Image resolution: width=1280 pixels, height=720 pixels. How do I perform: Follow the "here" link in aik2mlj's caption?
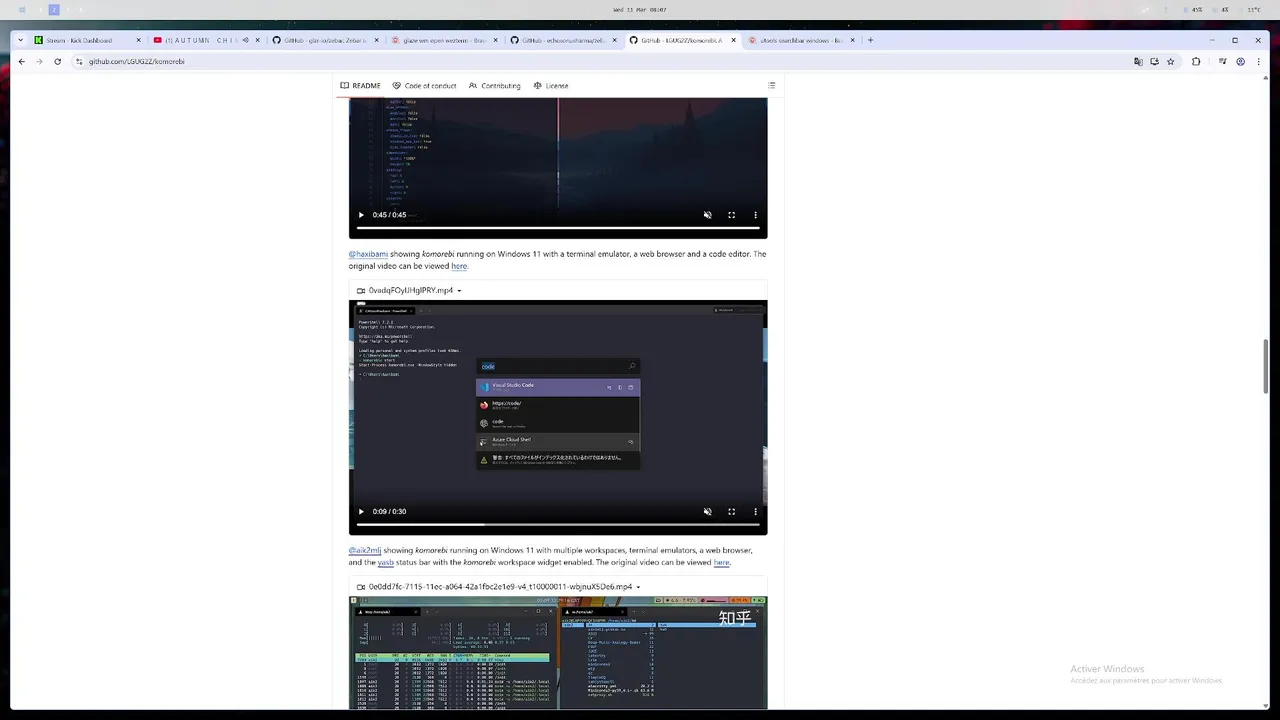coord(721,562)
